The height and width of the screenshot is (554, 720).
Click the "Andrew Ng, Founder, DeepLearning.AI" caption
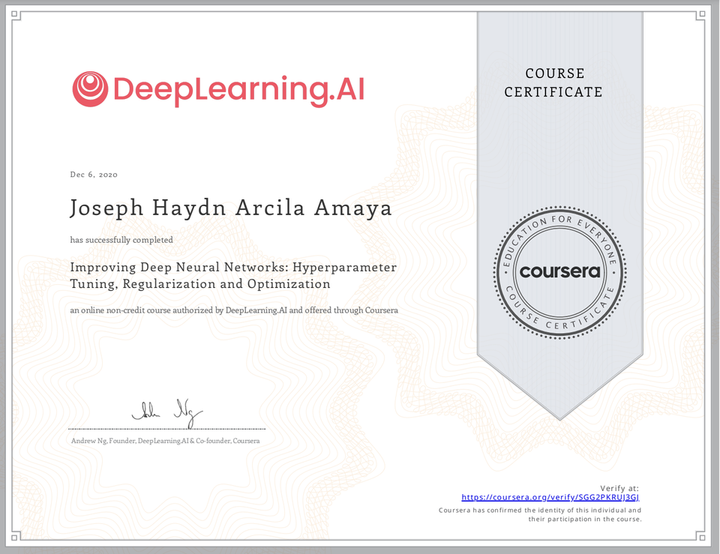(165, 441)
